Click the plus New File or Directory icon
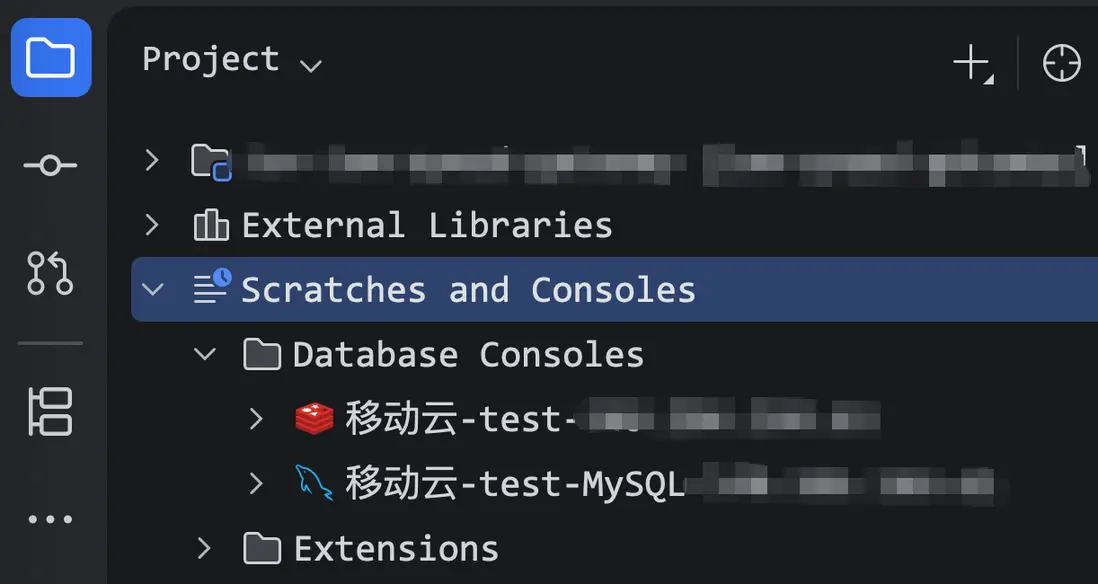 pos(971,63)
